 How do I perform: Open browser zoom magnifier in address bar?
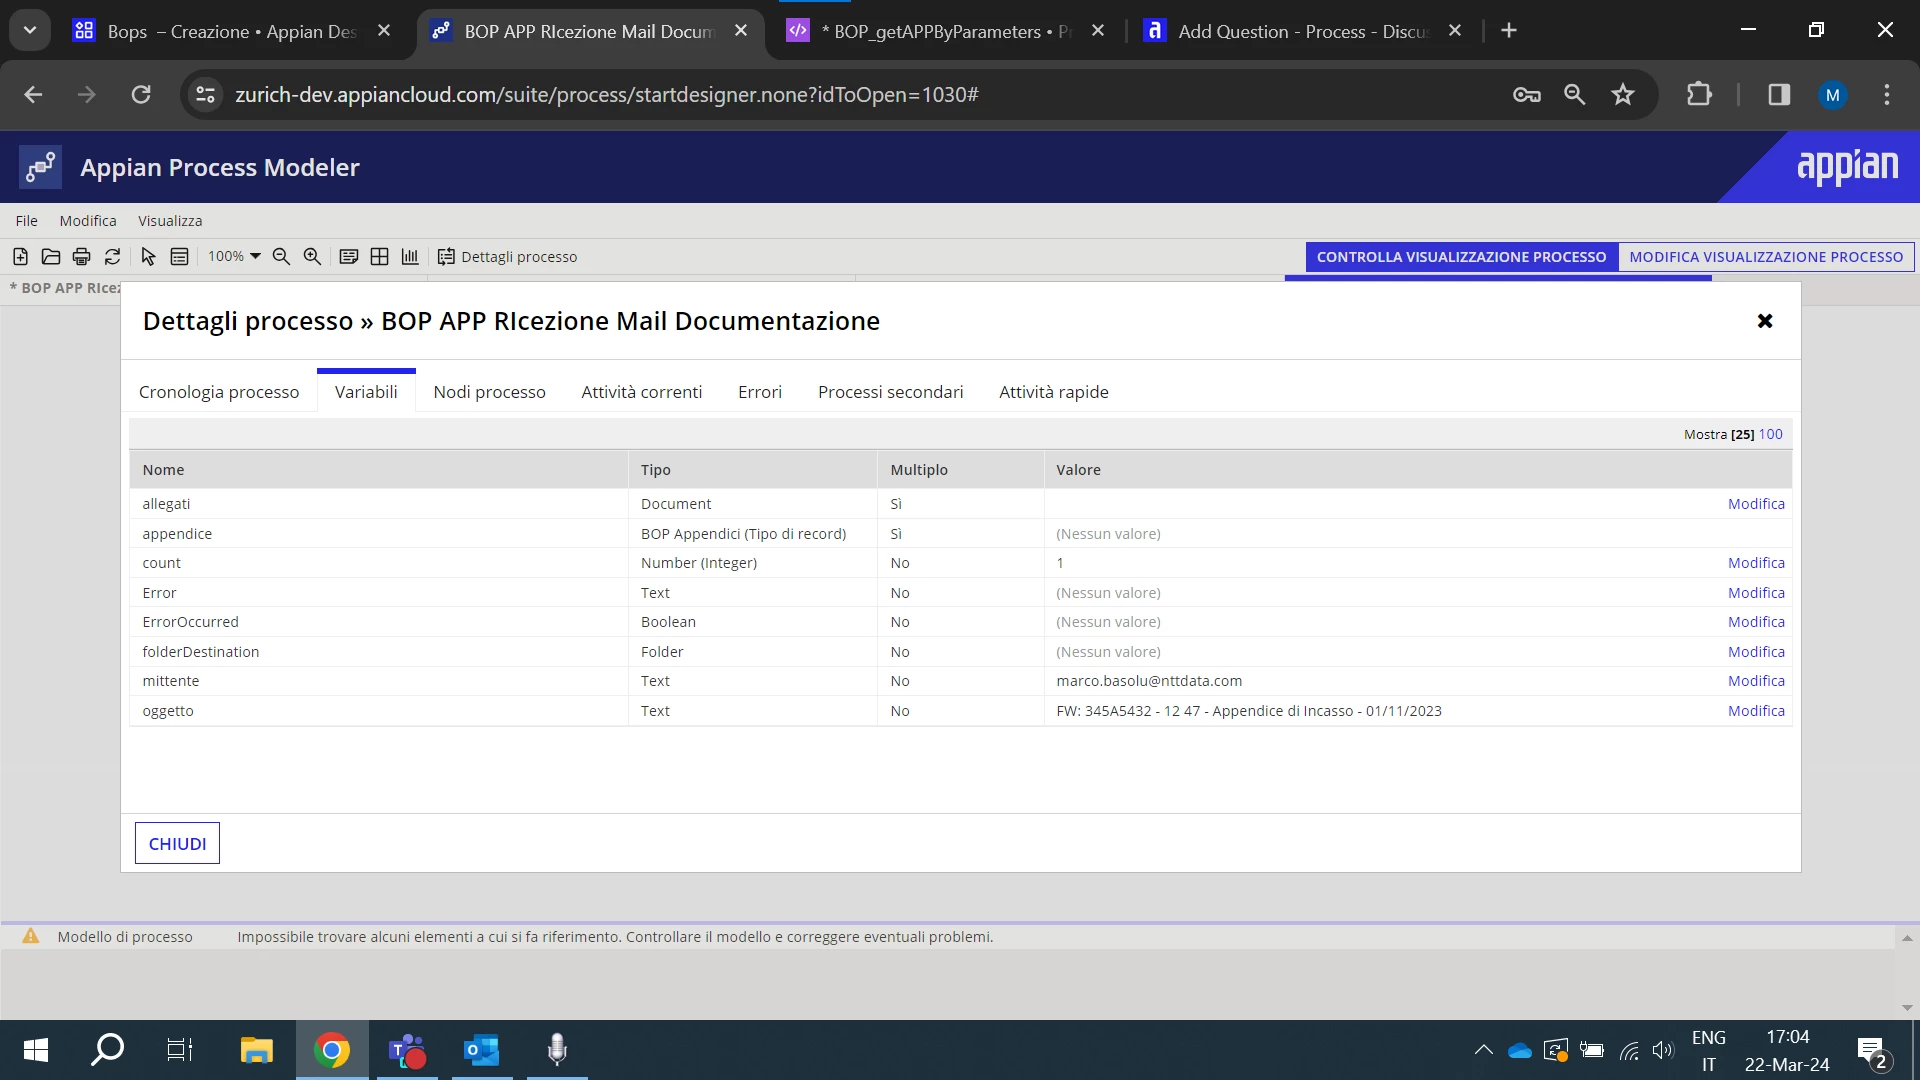[x=1575, y=94]
